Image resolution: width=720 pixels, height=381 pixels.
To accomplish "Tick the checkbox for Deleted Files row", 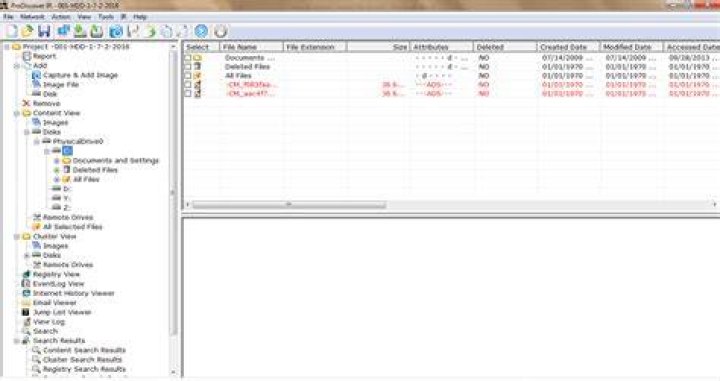I will pos(188,67).
